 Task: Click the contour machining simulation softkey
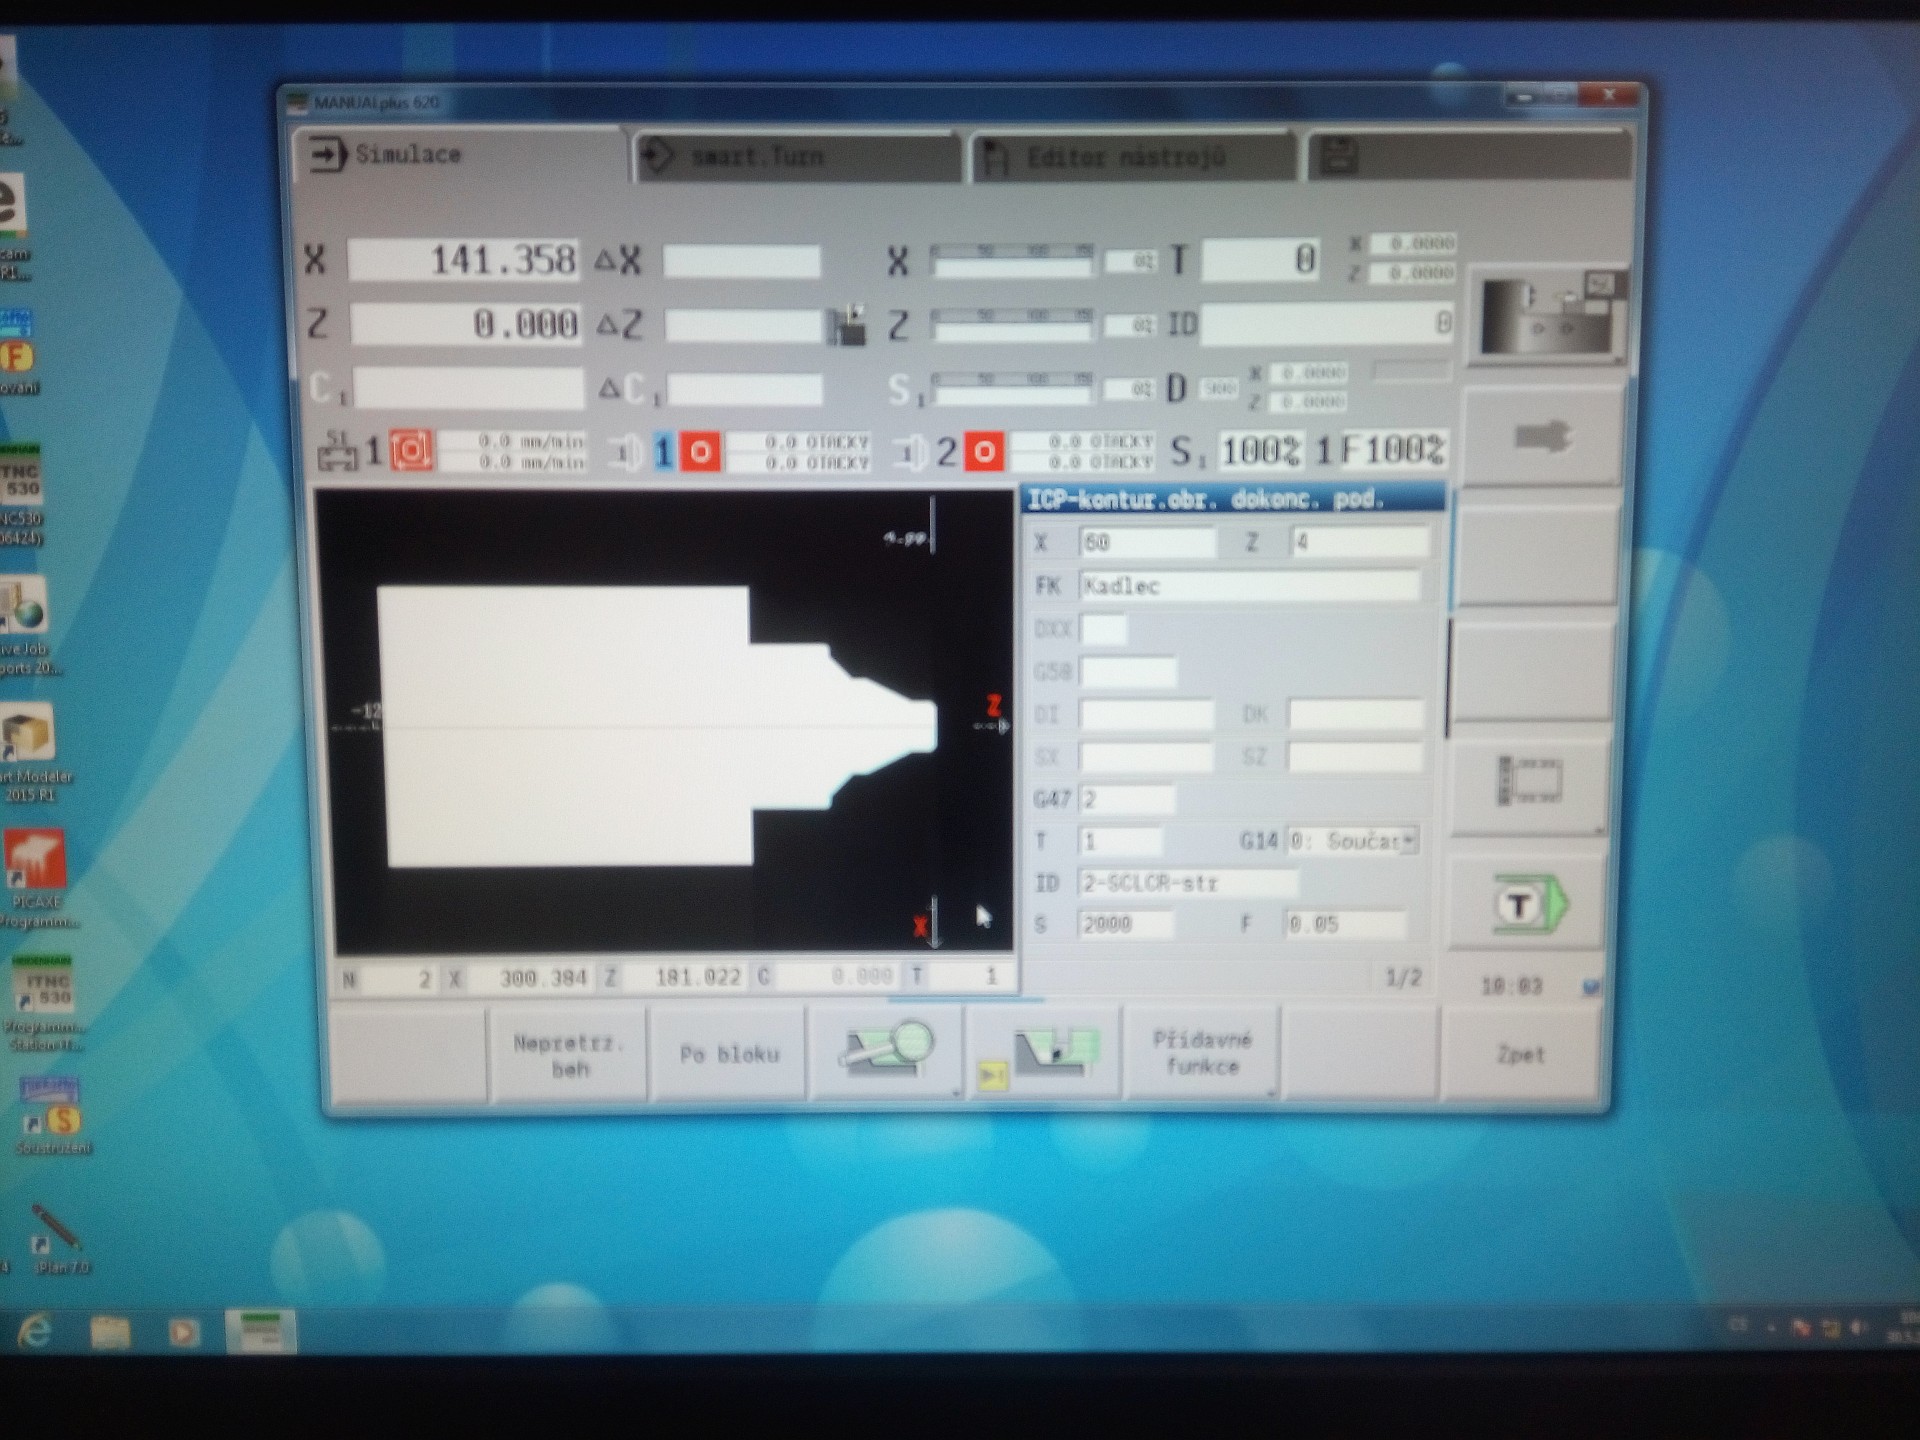pos(1042,1055)
